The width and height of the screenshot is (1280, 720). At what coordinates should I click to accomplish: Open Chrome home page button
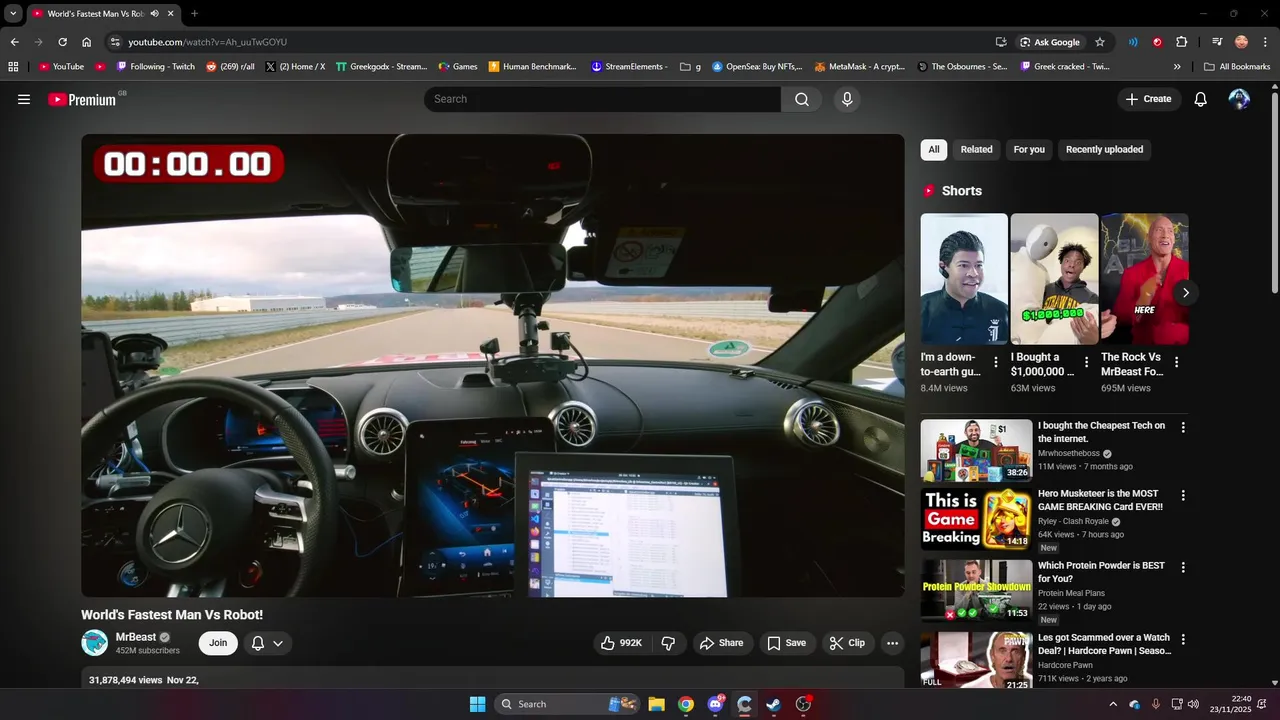click(x=87, y=42)
